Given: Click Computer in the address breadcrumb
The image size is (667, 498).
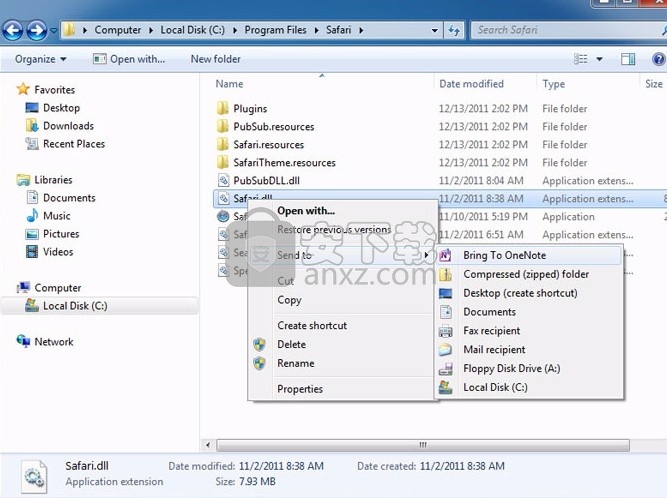Looking at the screenshot, I should point(118,30).
